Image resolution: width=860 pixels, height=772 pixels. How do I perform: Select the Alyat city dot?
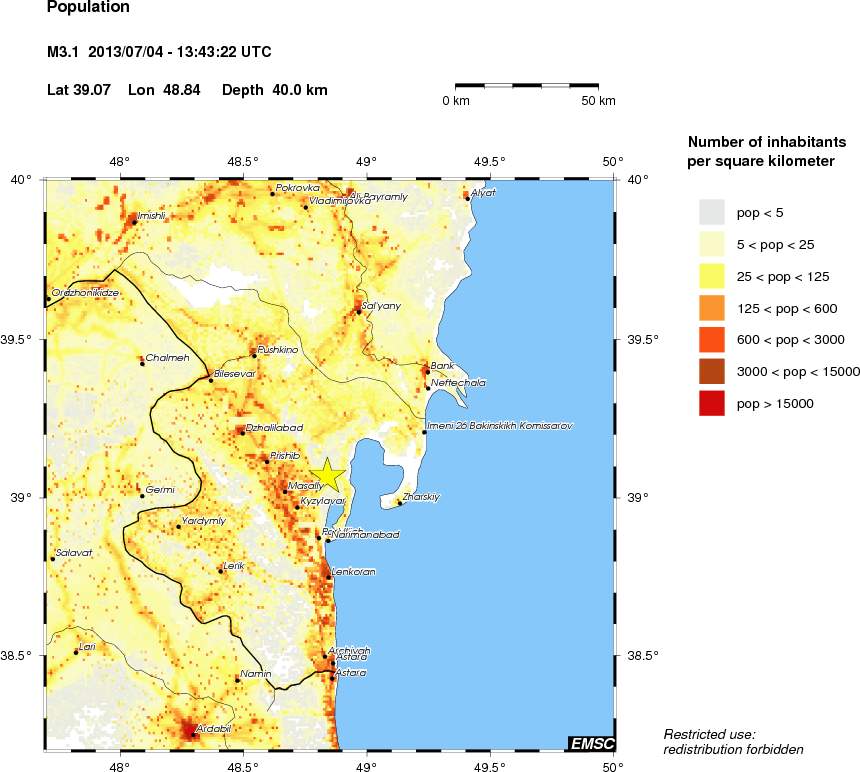tap(467, 198)
